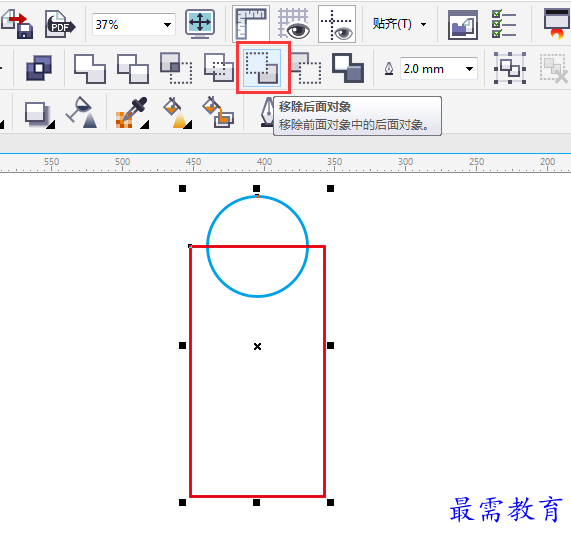Open the 贴齐(T) snap-to dropdown
The height and width of the screenshot is (541, 571).
tap(399, 24)
